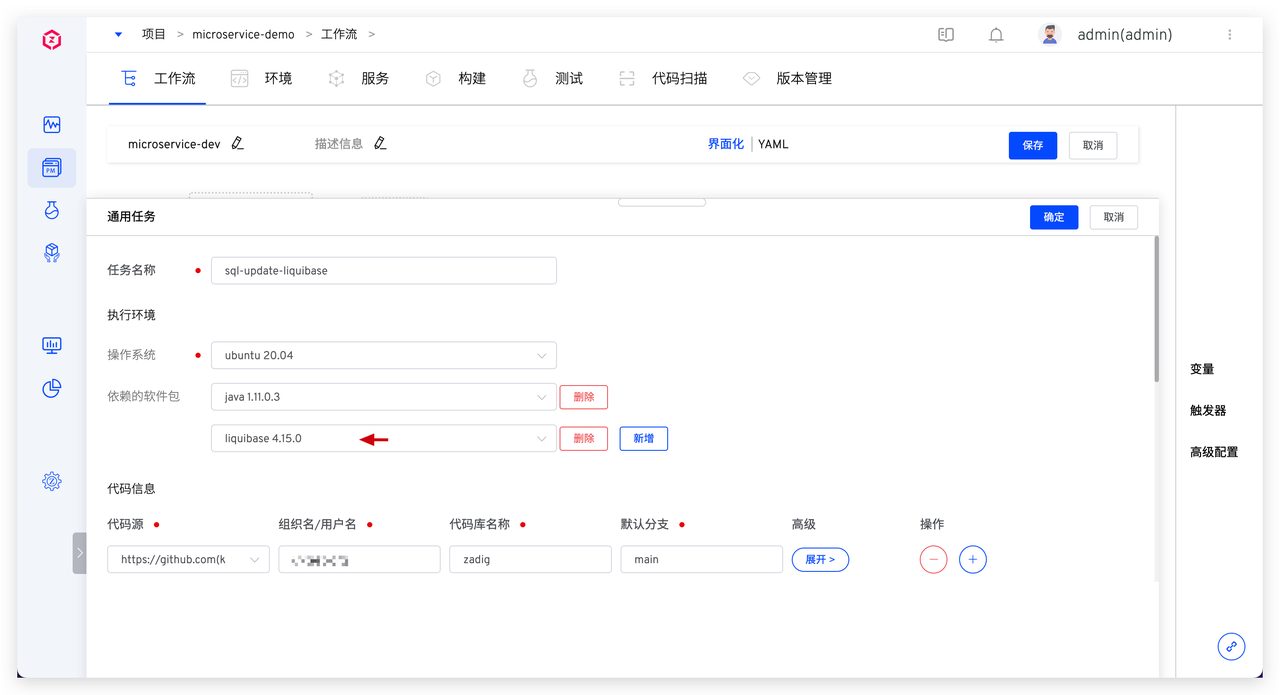Open the 变量 side panel
The height and width of the screenshot is (695, 1280).
pos(1202,369)
